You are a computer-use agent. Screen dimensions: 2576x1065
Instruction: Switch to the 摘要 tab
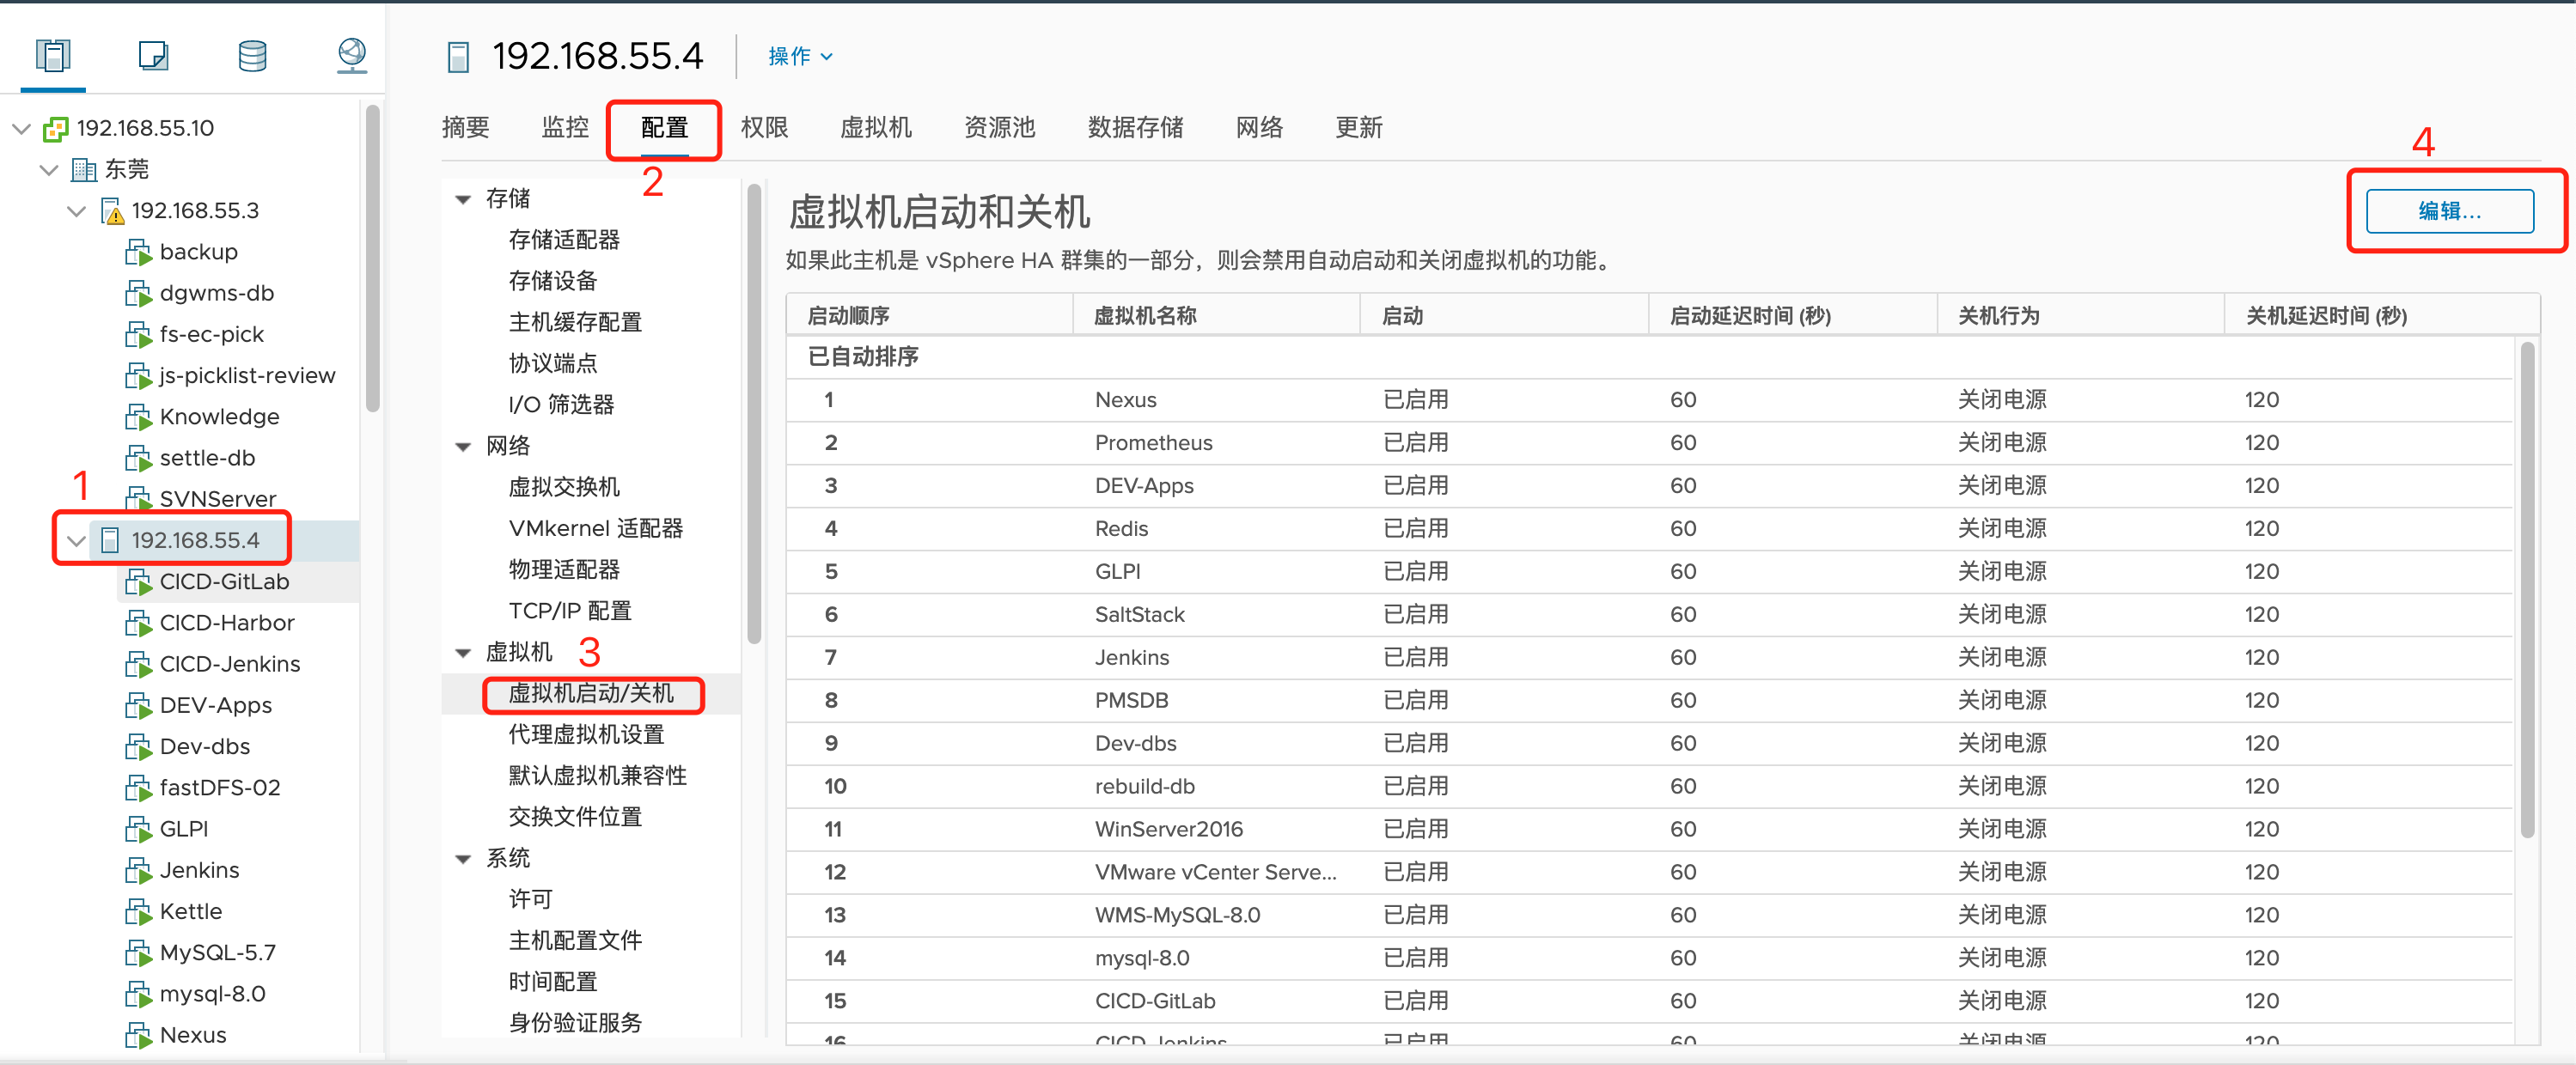(x=465, y=127)
